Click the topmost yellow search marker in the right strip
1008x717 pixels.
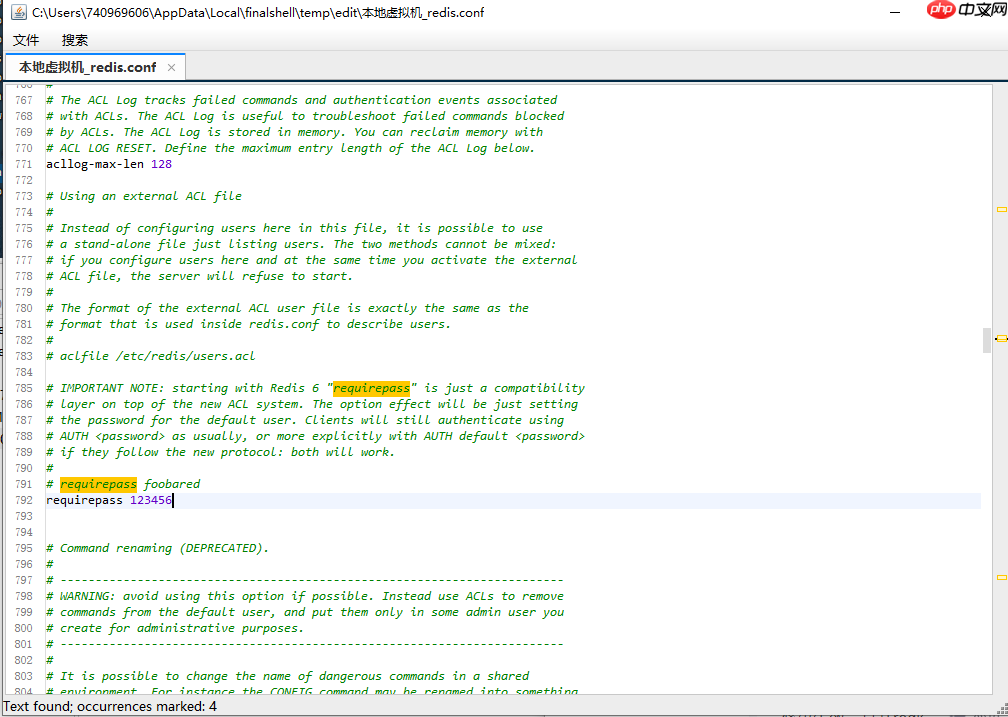[x=1001, y=210]
